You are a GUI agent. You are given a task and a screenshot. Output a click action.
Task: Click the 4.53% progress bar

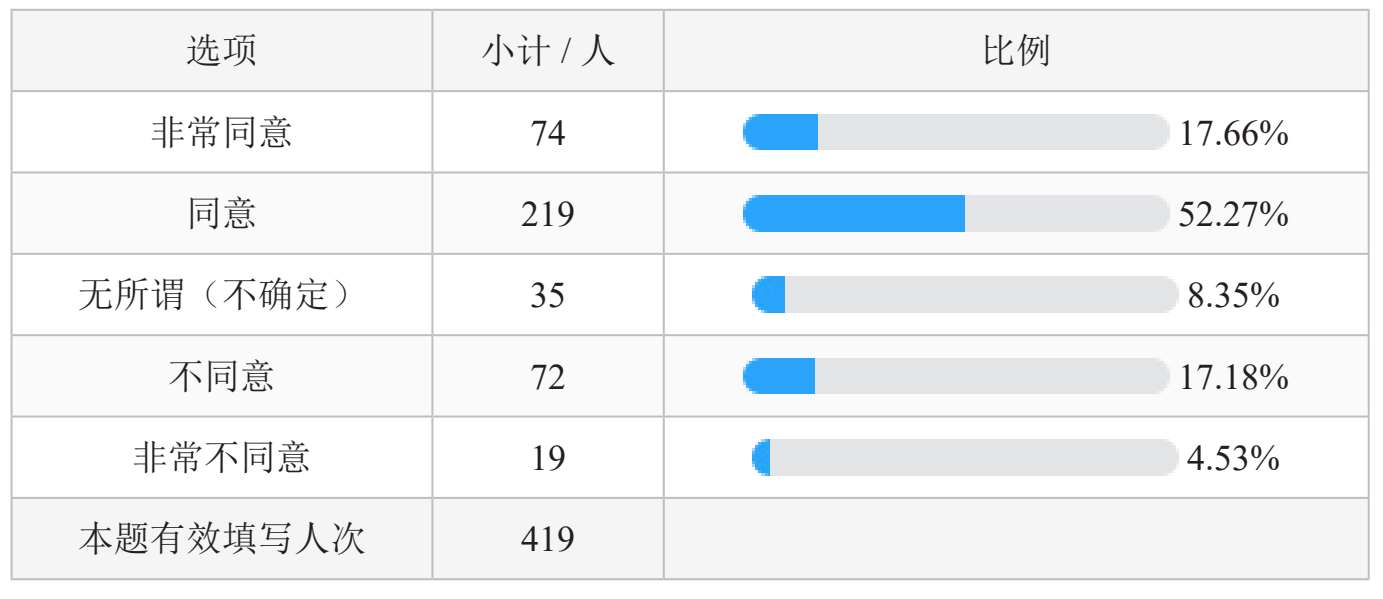pos(965,458)
